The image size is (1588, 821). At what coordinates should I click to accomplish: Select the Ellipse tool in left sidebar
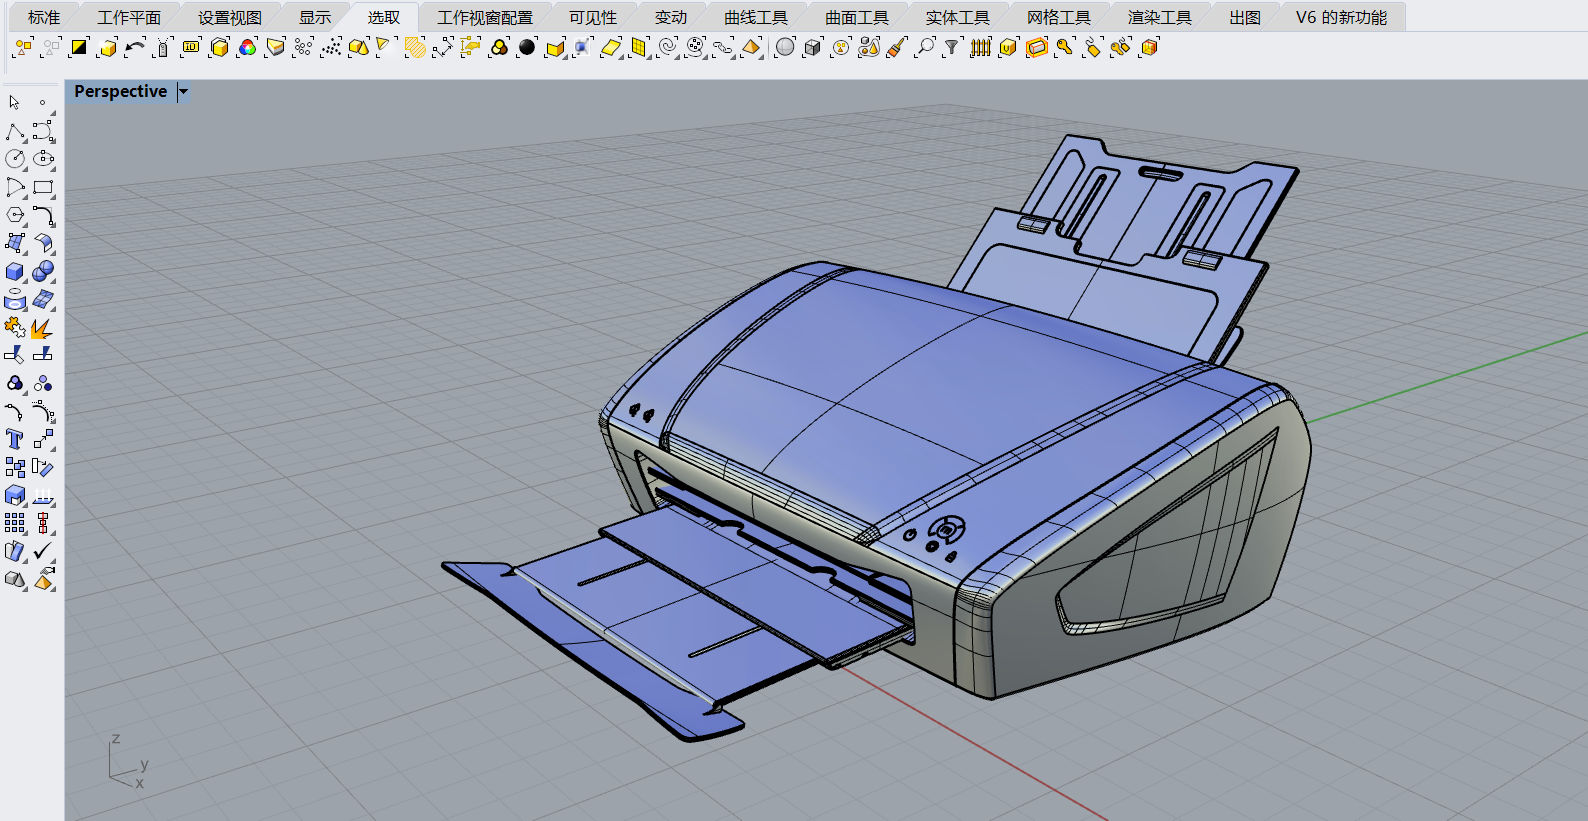tap(43, 159)
